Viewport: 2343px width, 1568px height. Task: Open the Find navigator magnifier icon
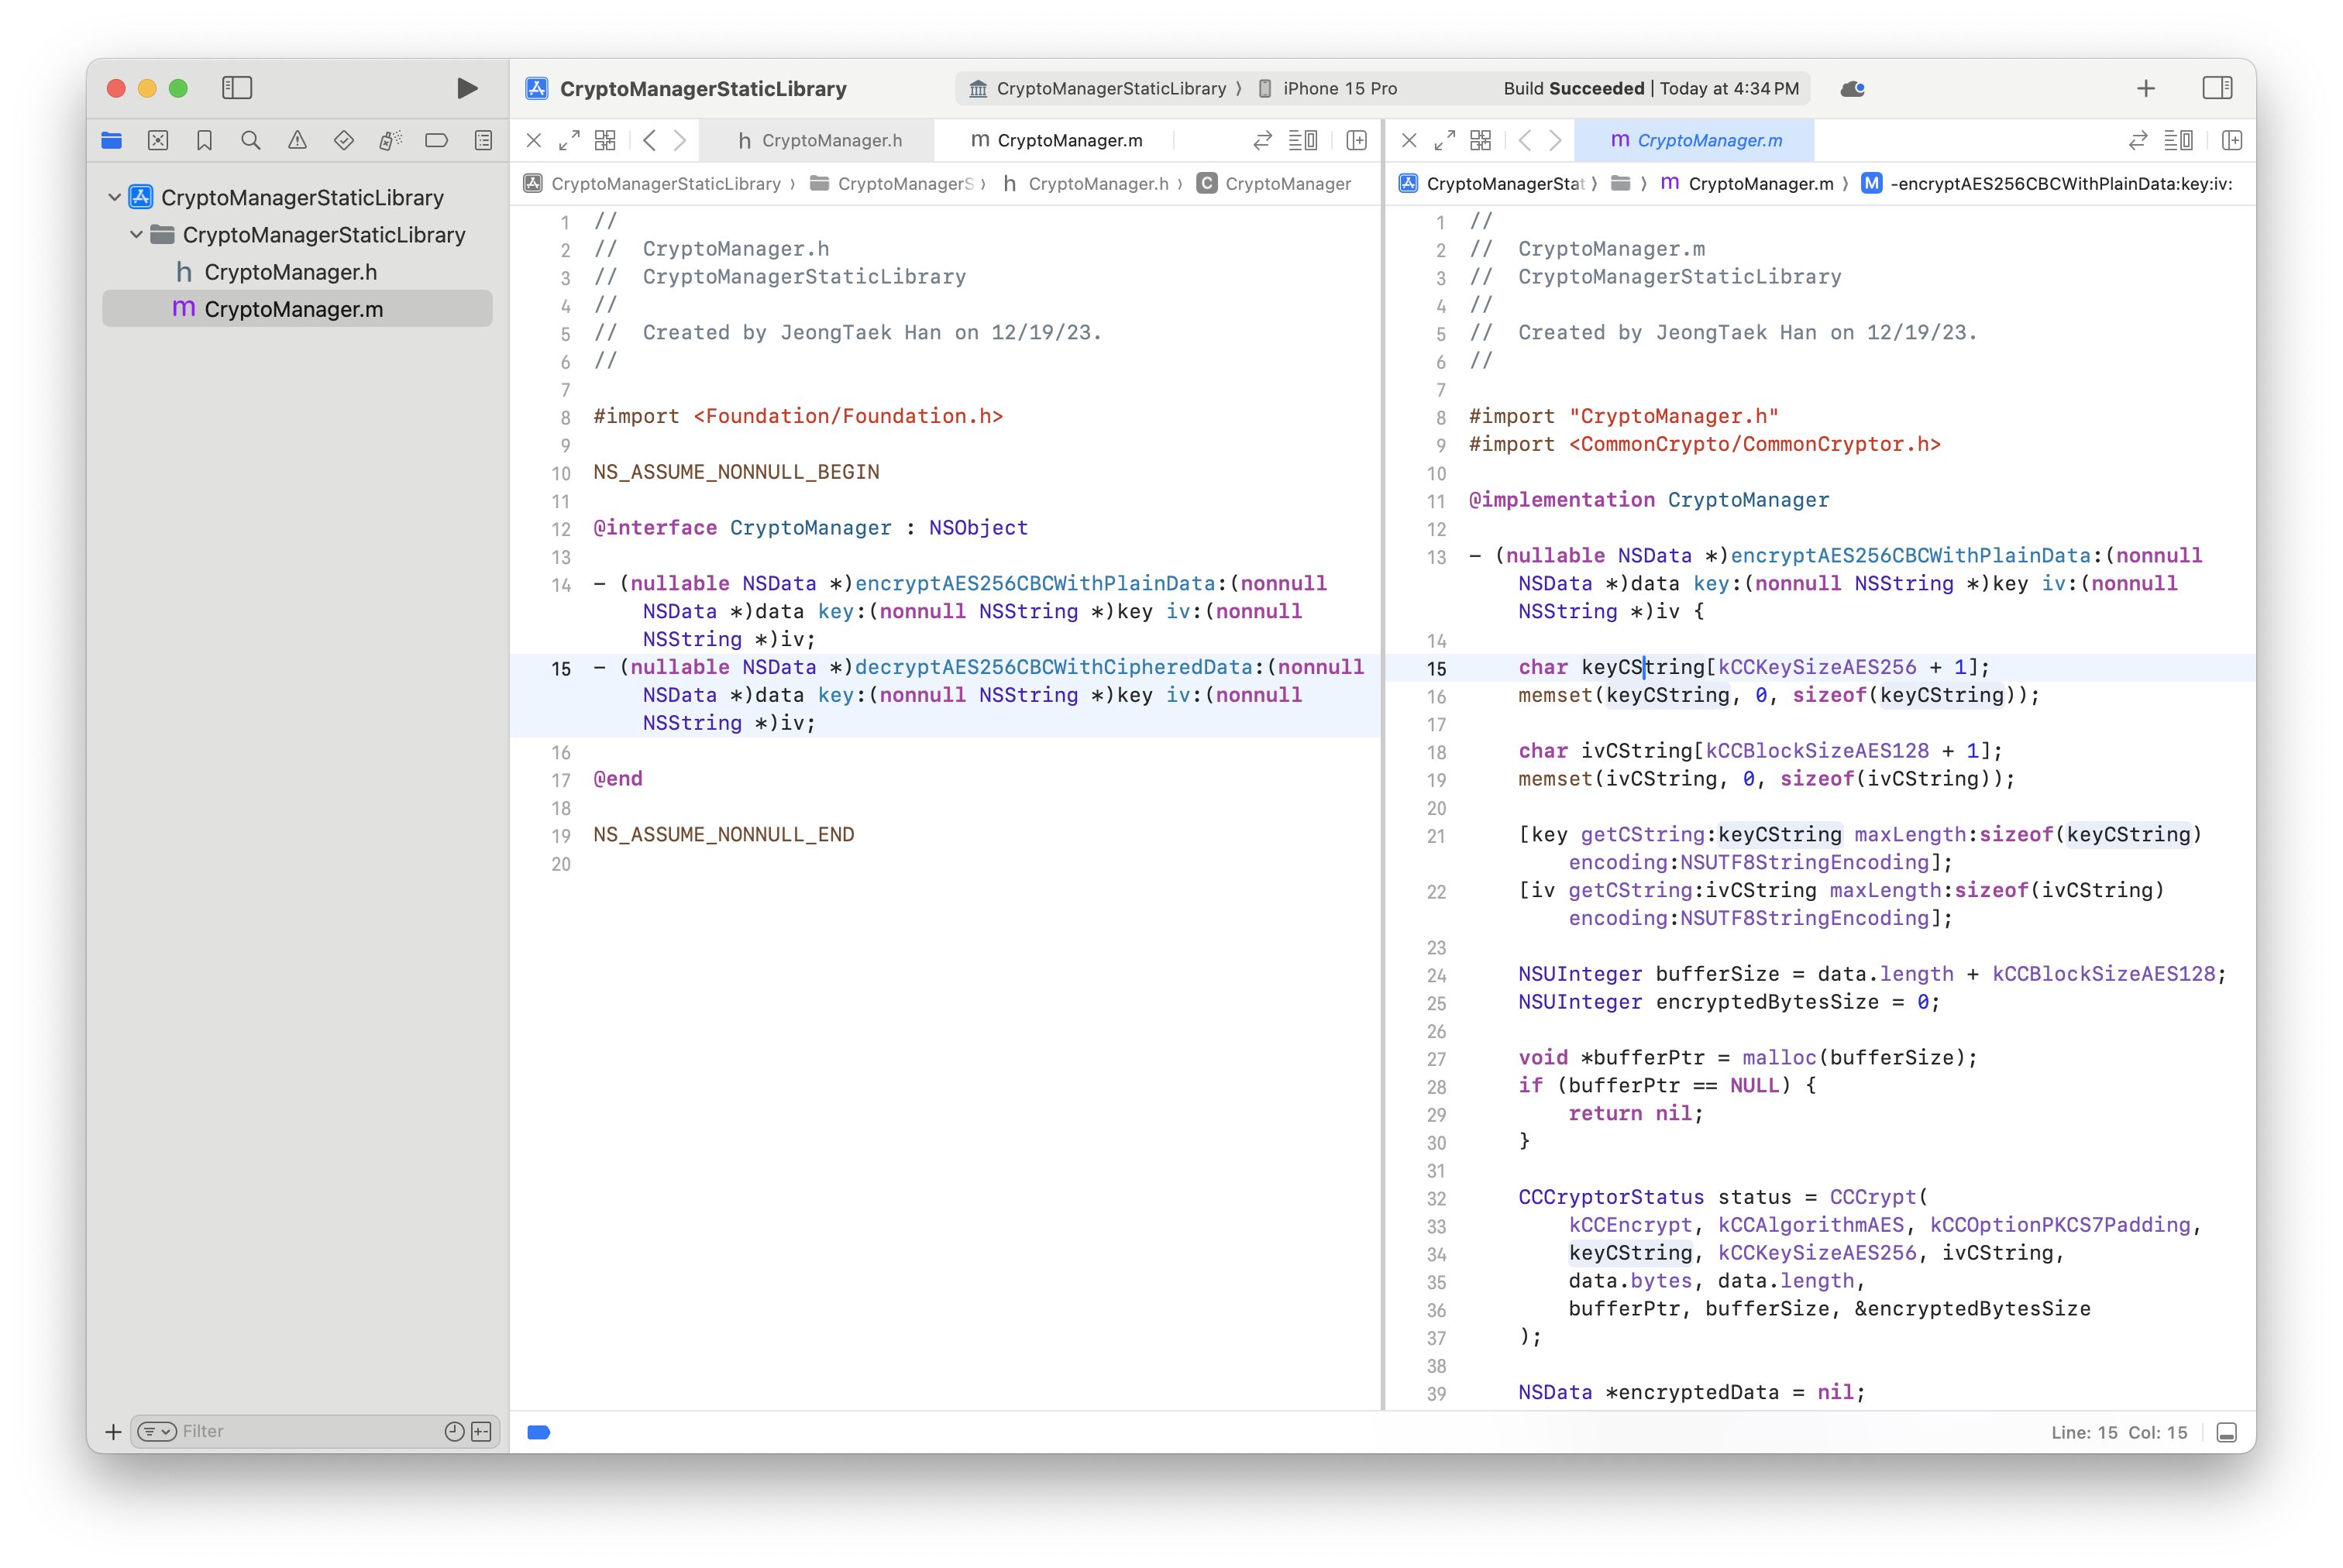tap(251, 141)
